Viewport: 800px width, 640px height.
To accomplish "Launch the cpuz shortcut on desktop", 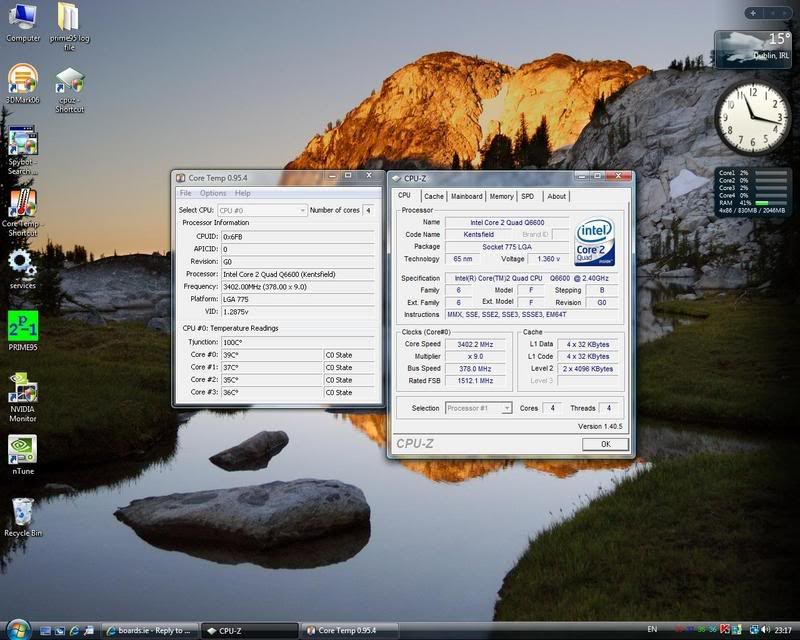I will click(69, 90).
